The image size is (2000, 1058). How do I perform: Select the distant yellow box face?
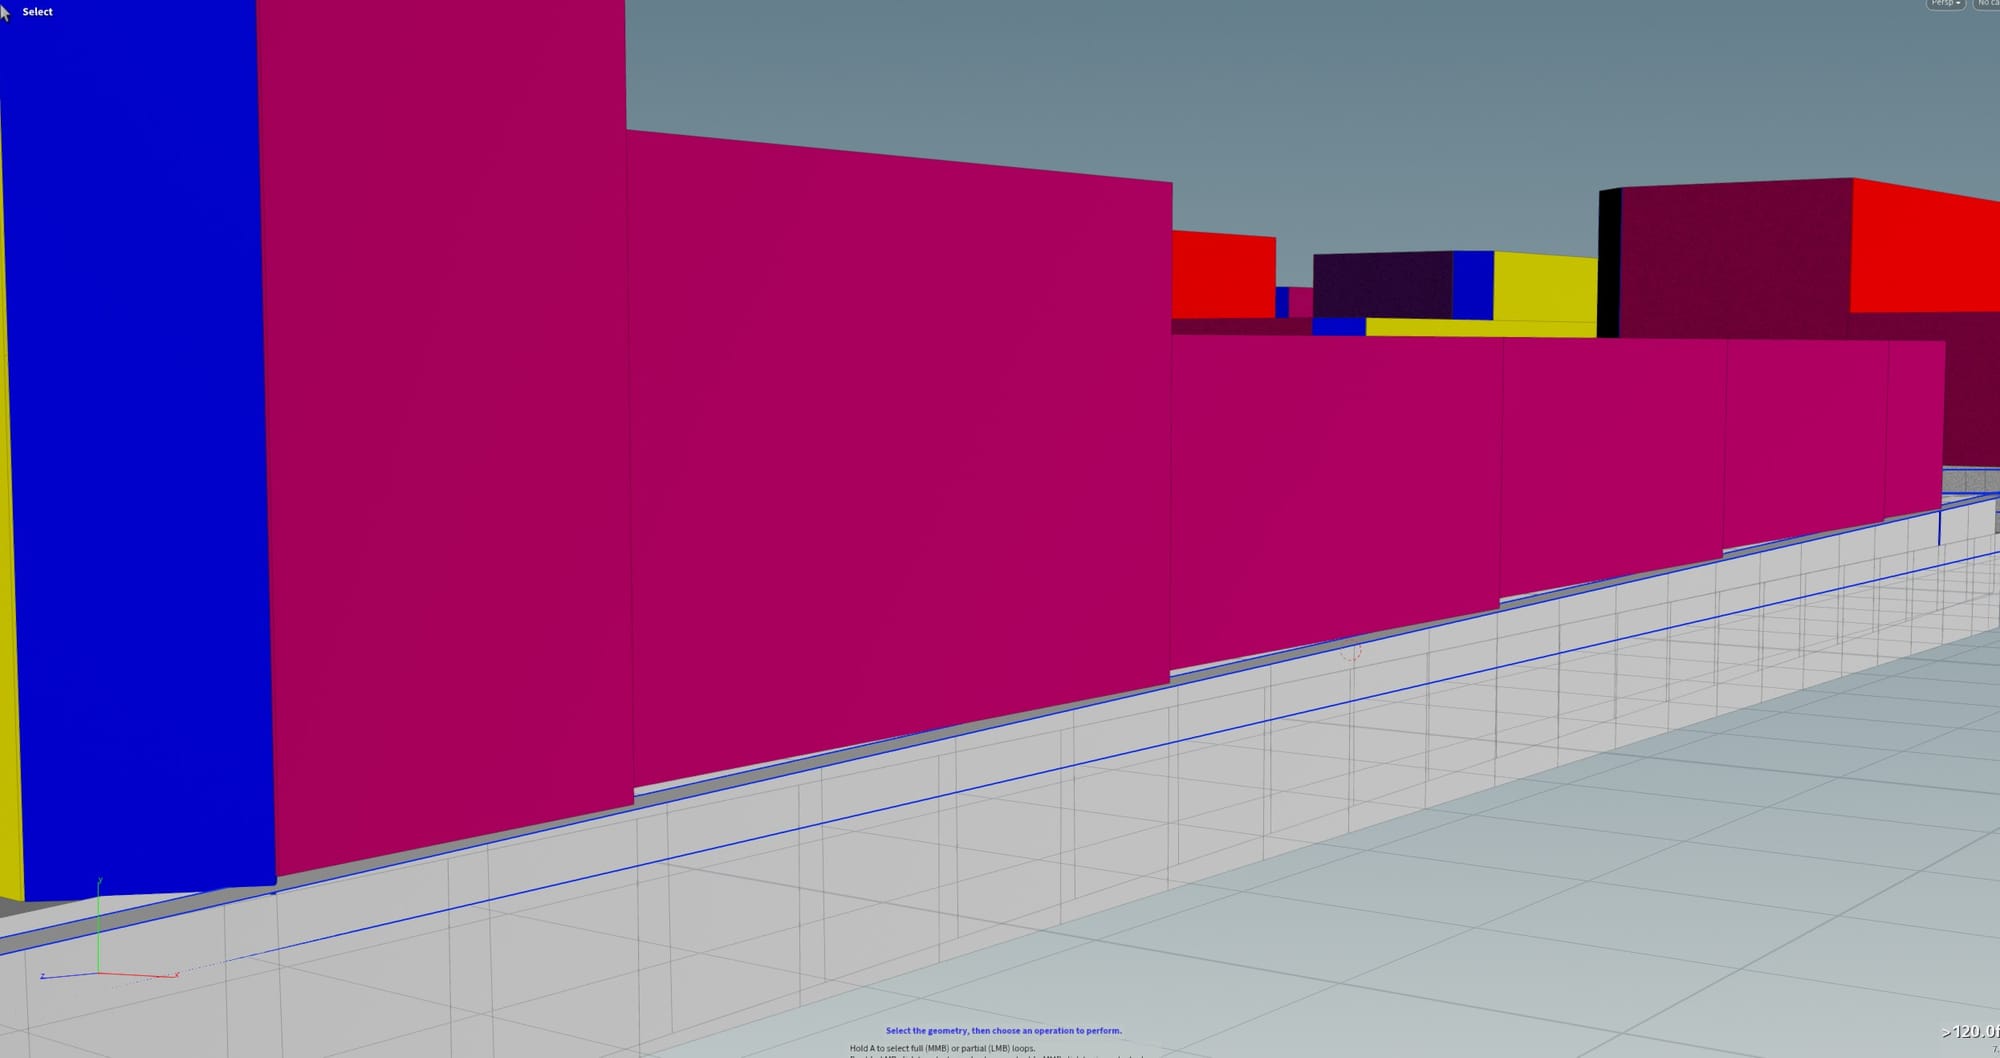1544,286
